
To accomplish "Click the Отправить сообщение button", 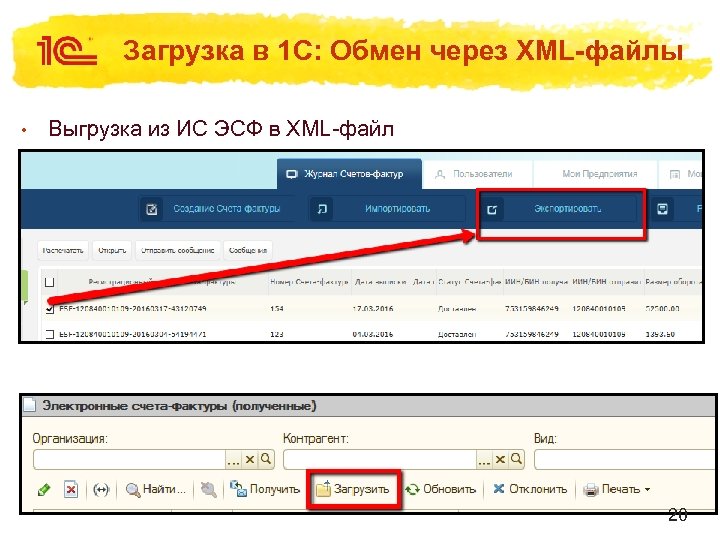I will pos(178,250).
